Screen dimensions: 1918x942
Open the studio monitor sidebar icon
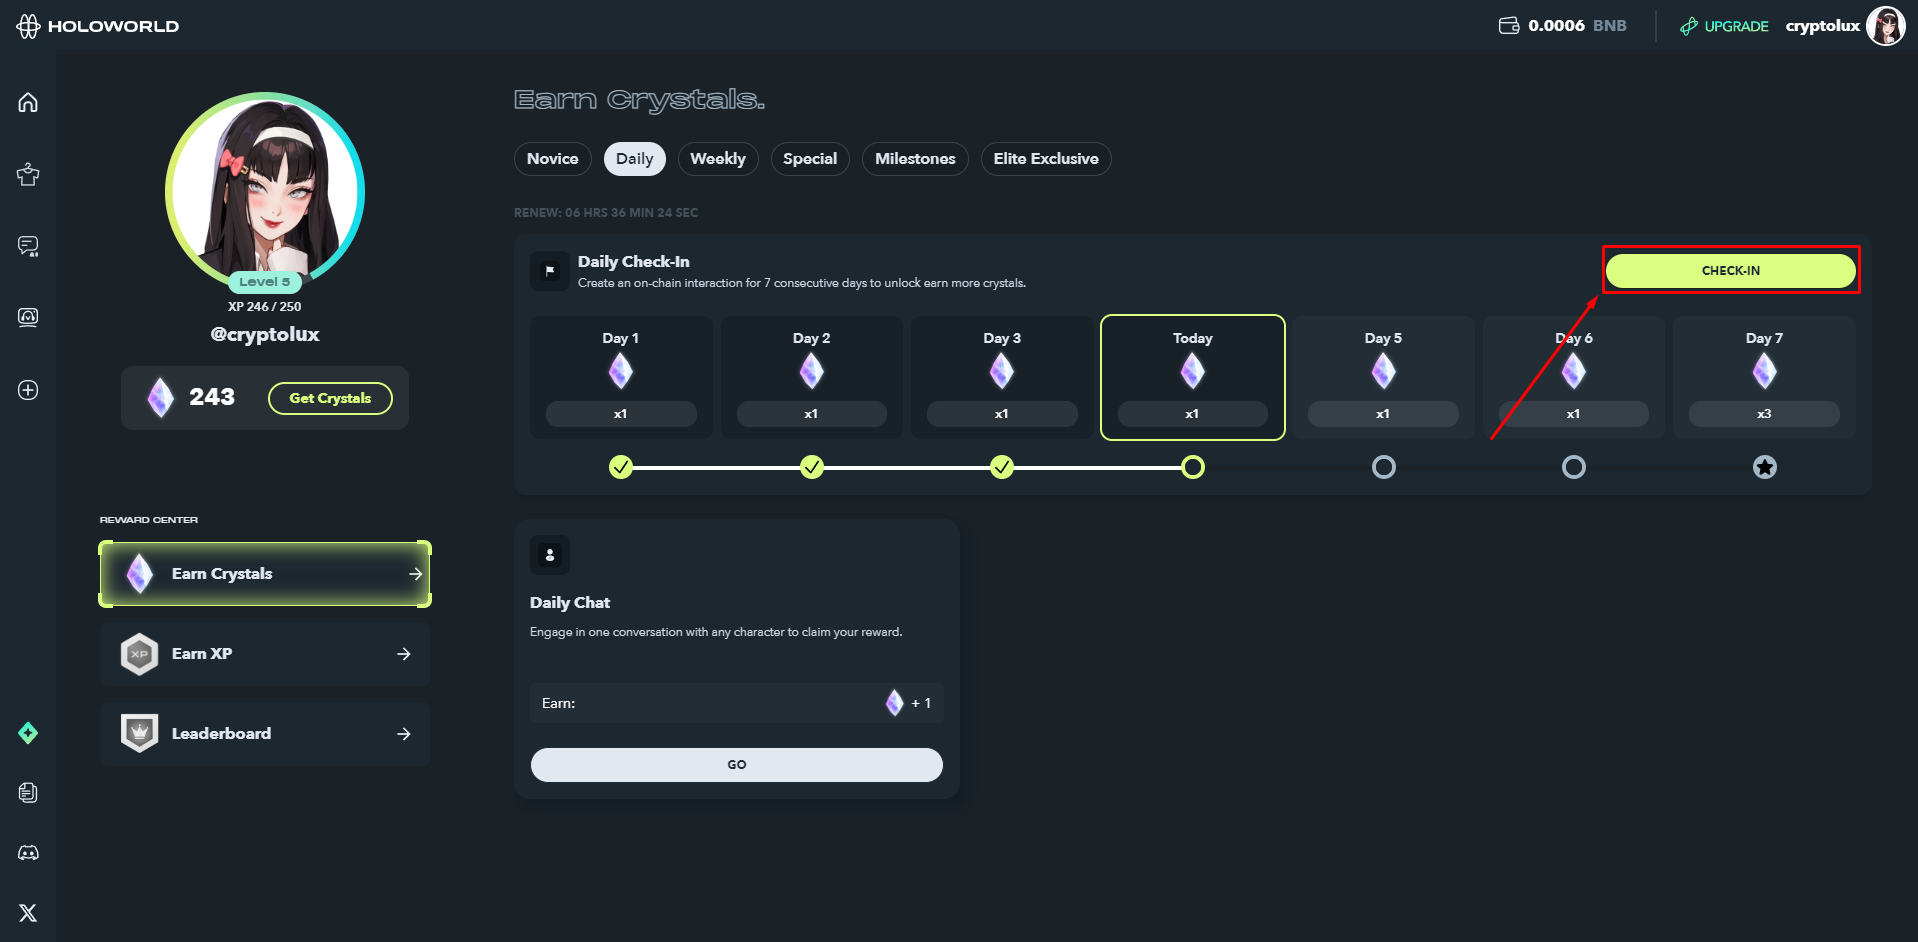pyautogui.click(x=28, y=317)
